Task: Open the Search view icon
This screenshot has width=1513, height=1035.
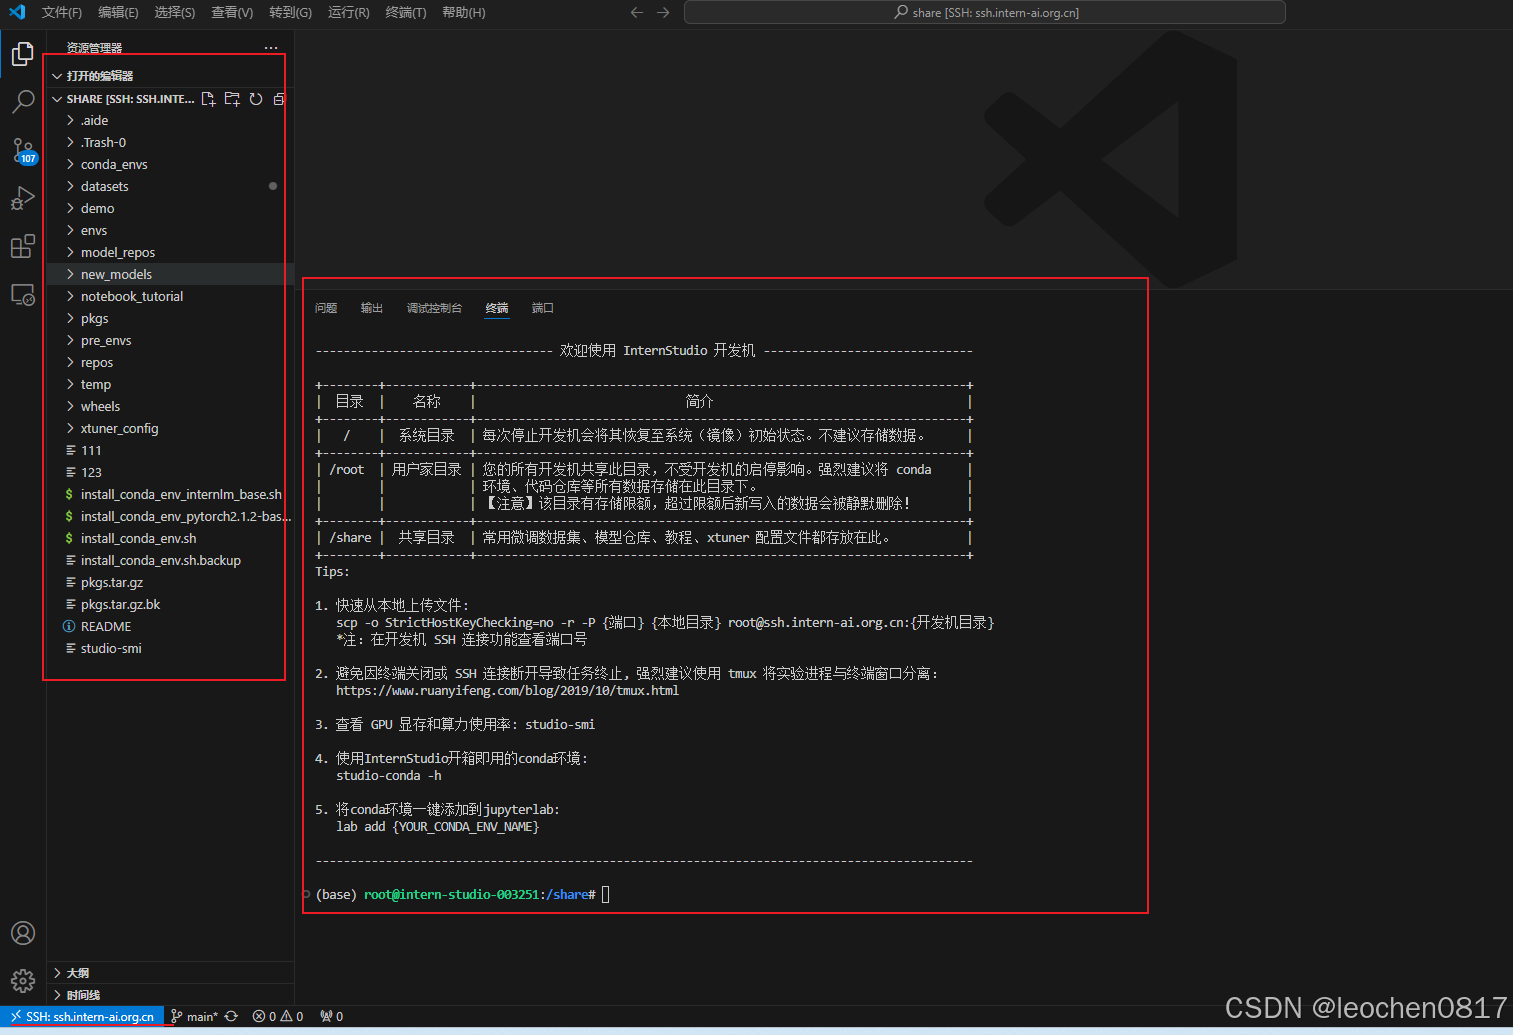Action: pyautogui.click(x=22, y=102)
